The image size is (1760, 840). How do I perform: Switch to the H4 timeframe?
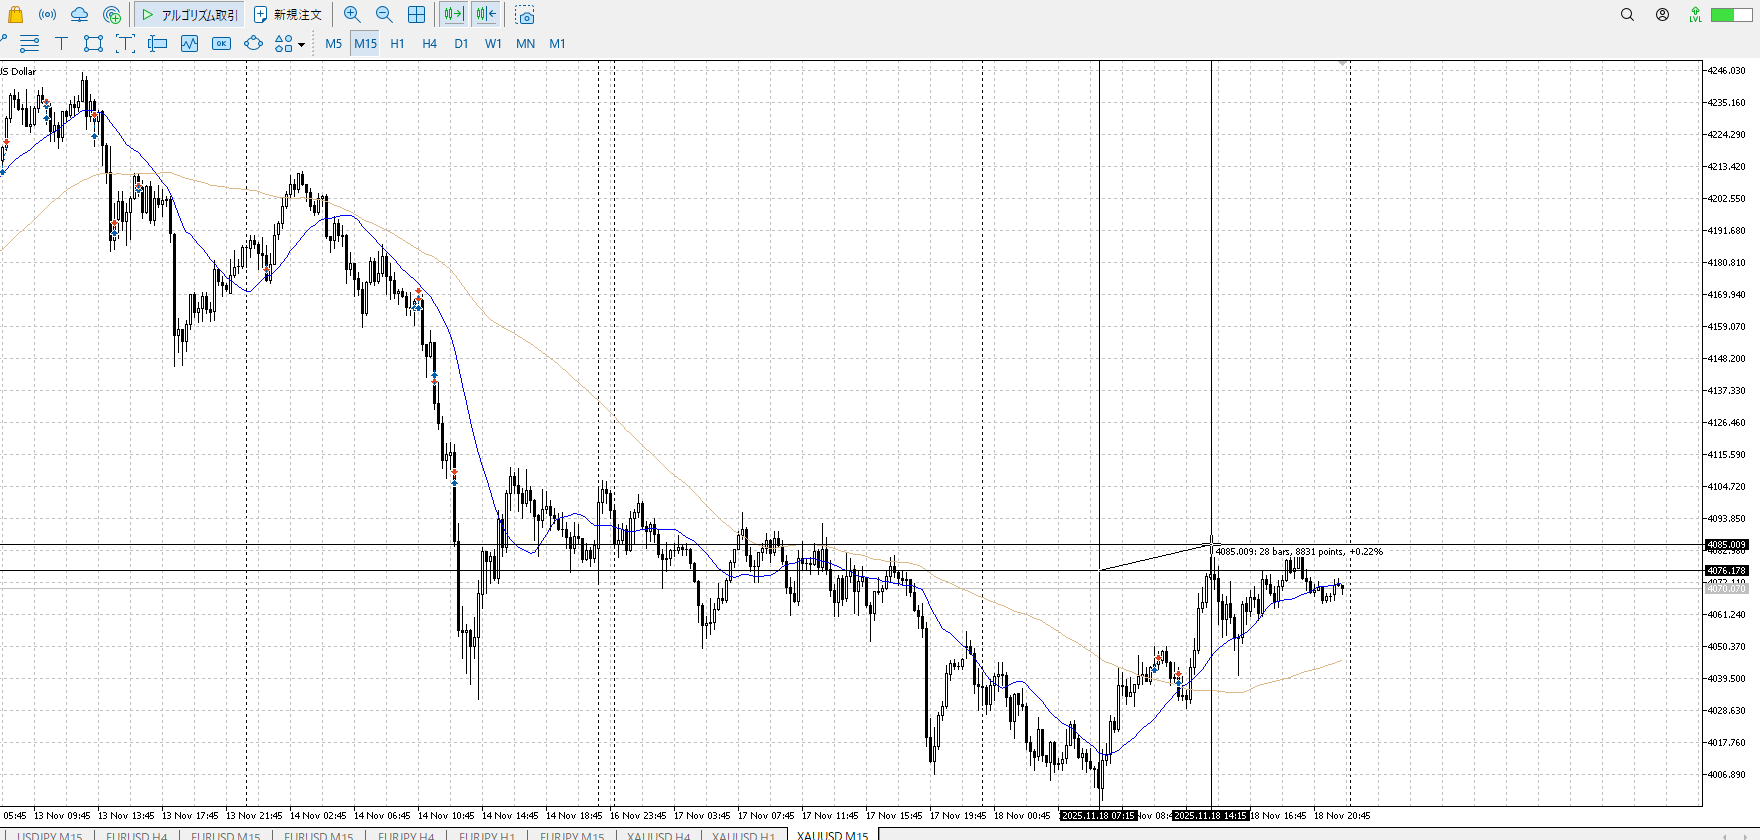(x=429, y=43)
